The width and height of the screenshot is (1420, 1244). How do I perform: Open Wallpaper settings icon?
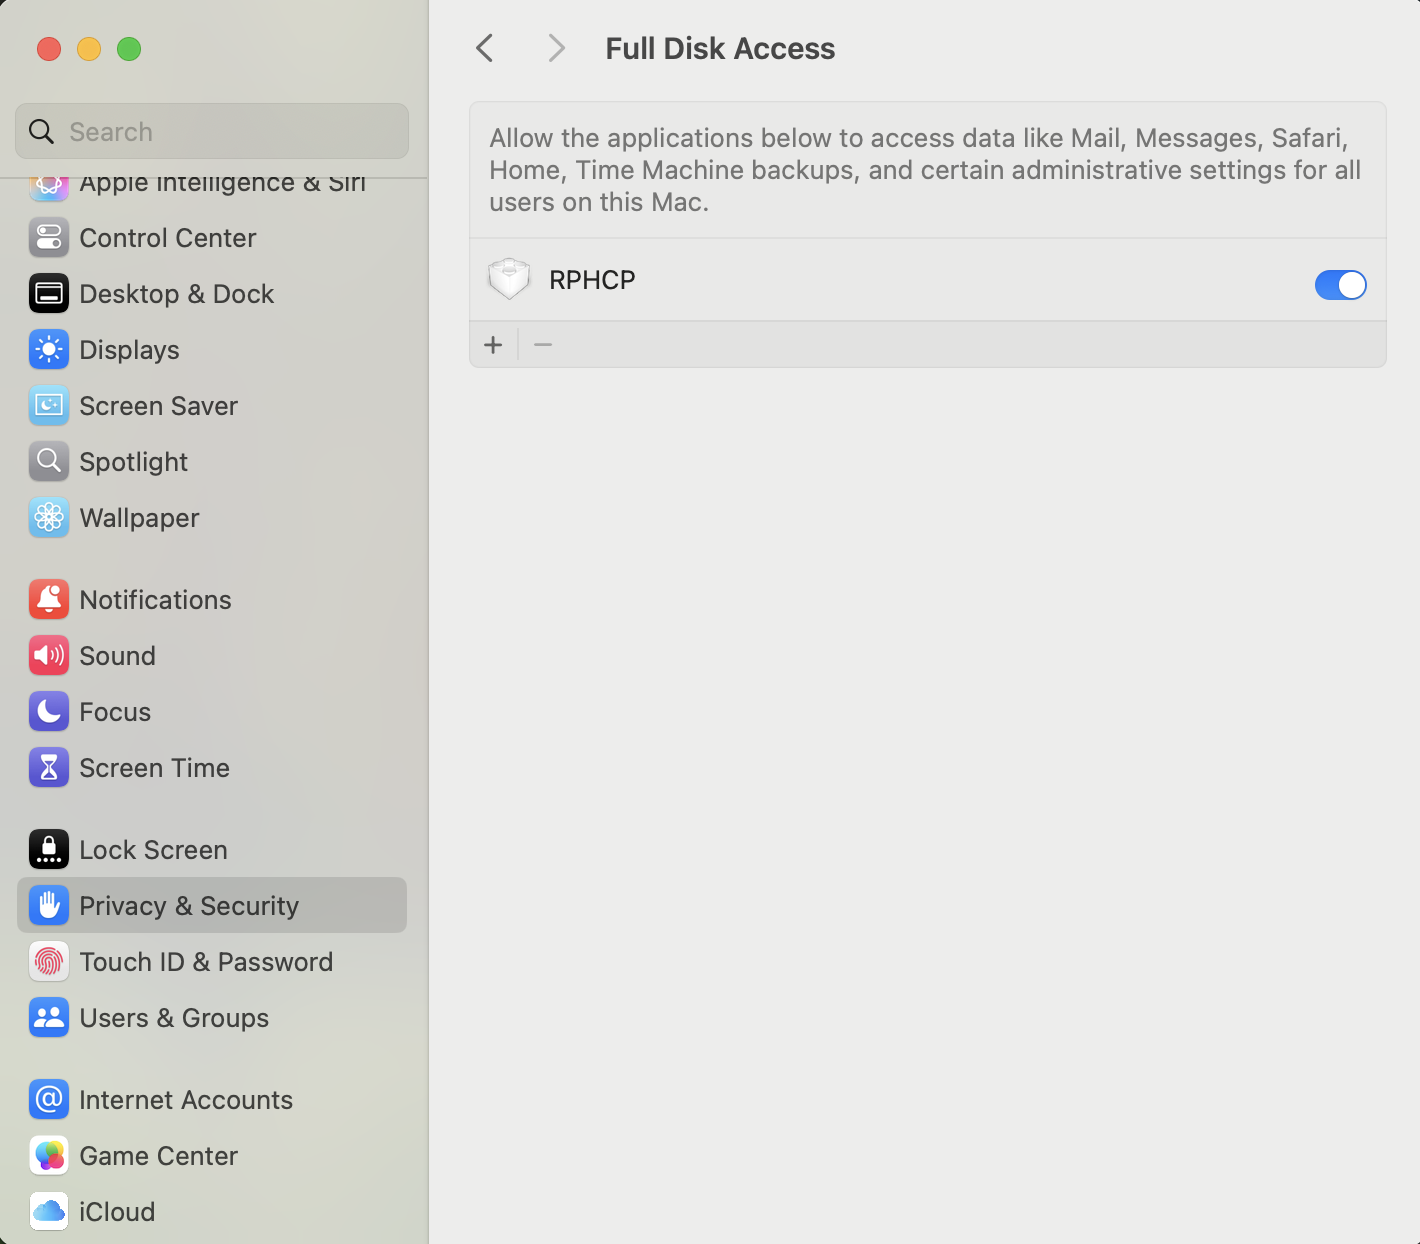tap(49, 518)
